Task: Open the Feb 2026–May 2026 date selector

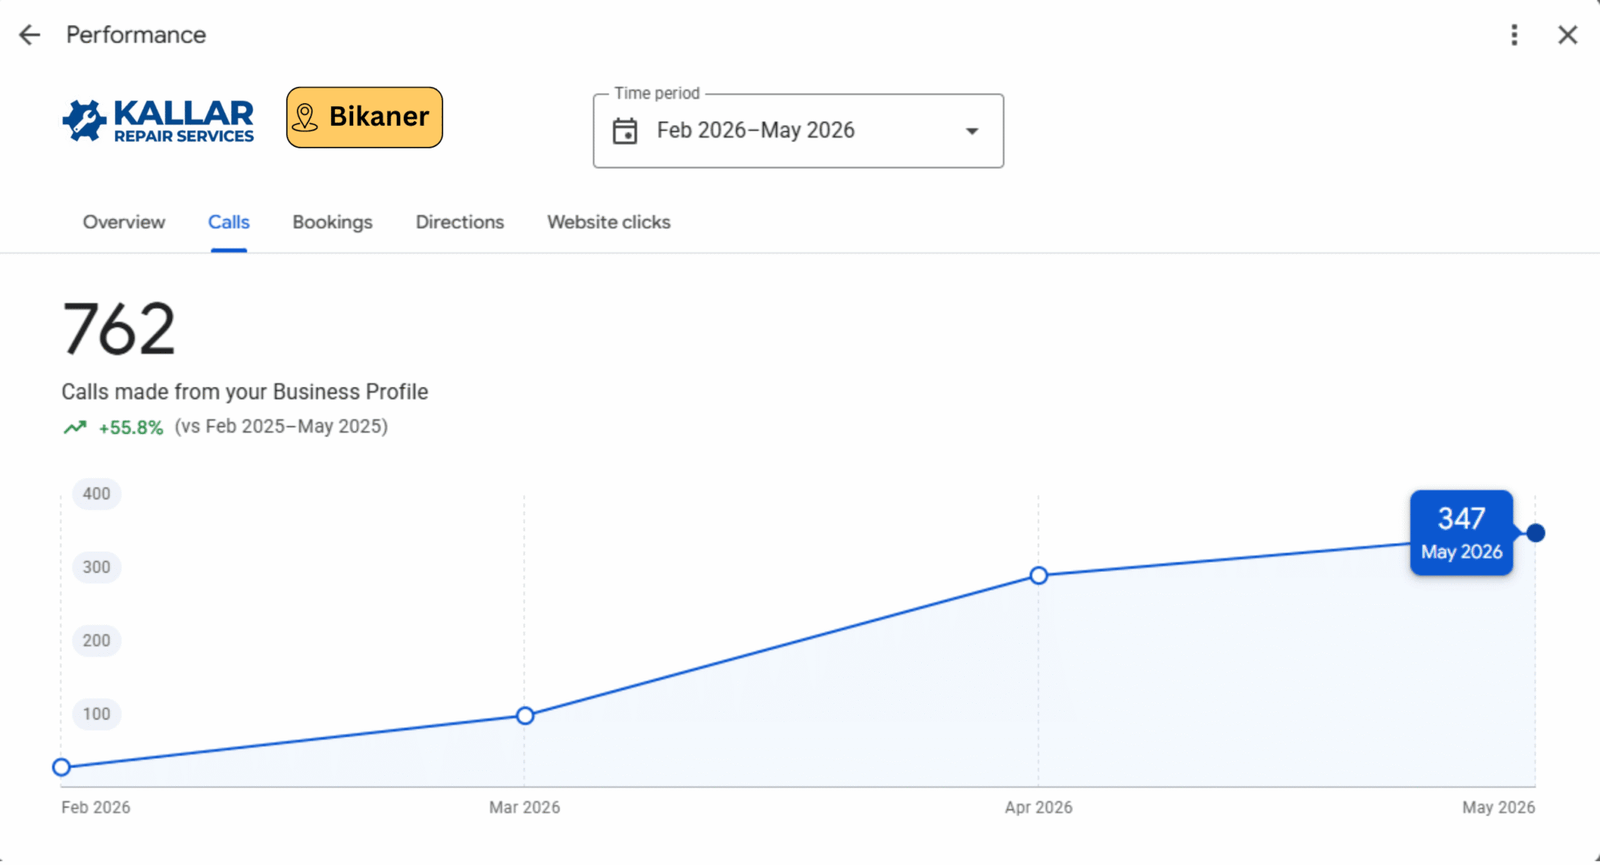Action: [798, 131]
